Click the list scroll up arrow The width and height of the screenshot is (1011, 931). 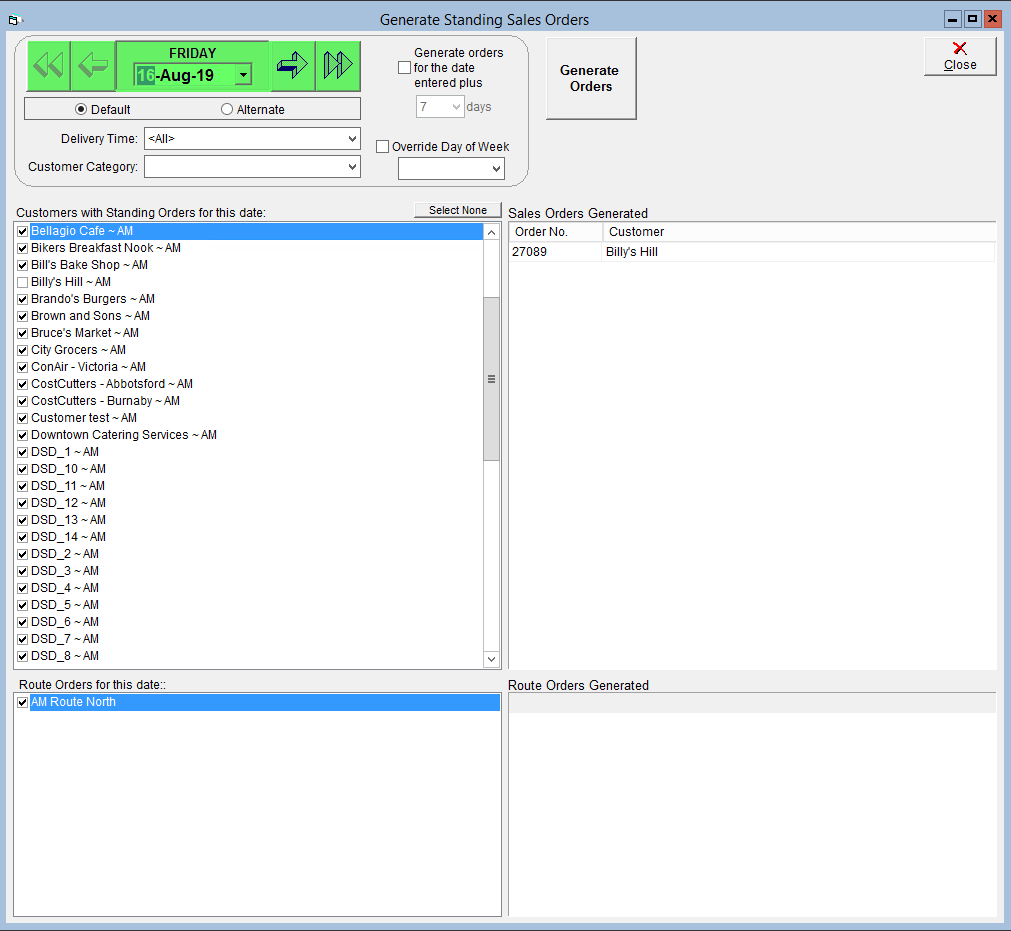click(x=491, y=232)
